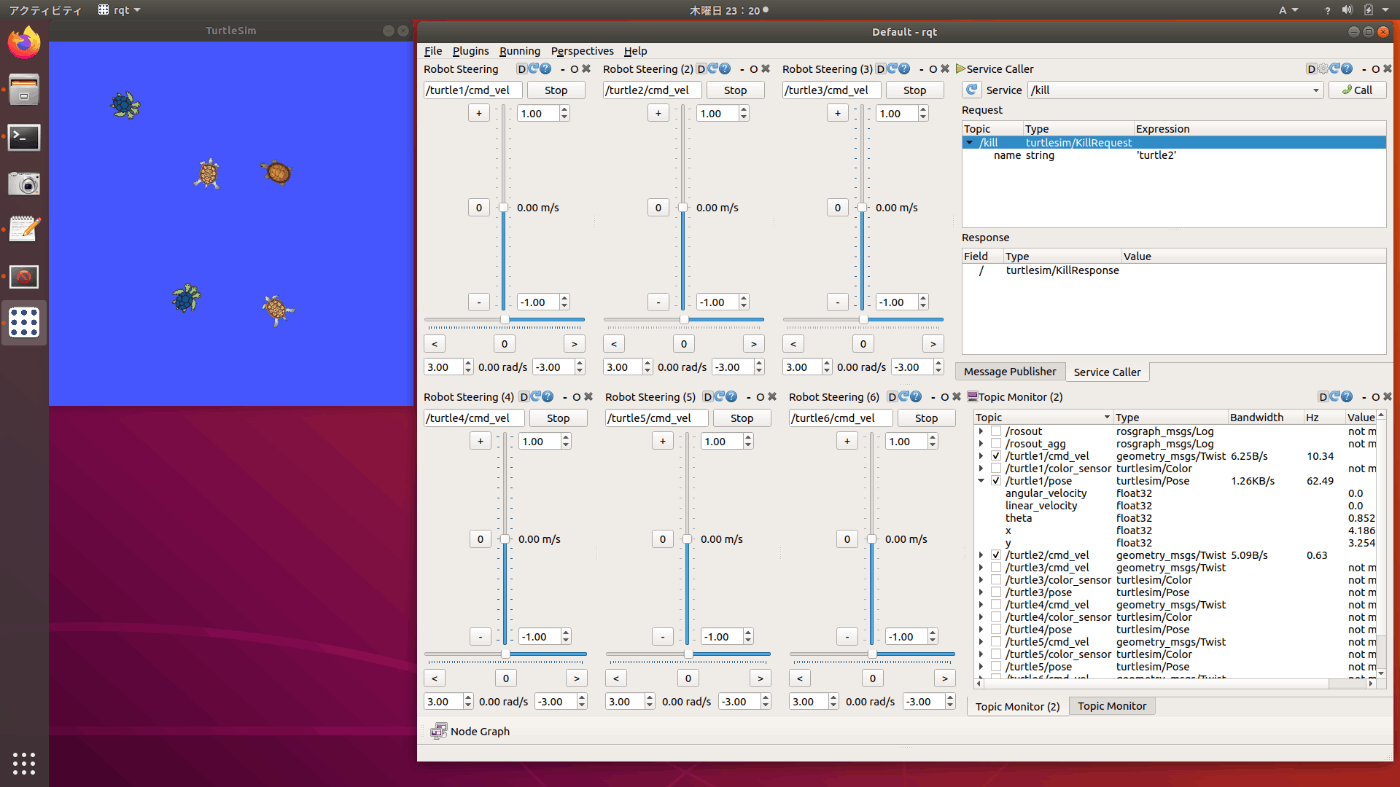This screenshot has height=787, width=1400.
Task: Enable monitoring of /rosout topic
Action: [996, 431]
